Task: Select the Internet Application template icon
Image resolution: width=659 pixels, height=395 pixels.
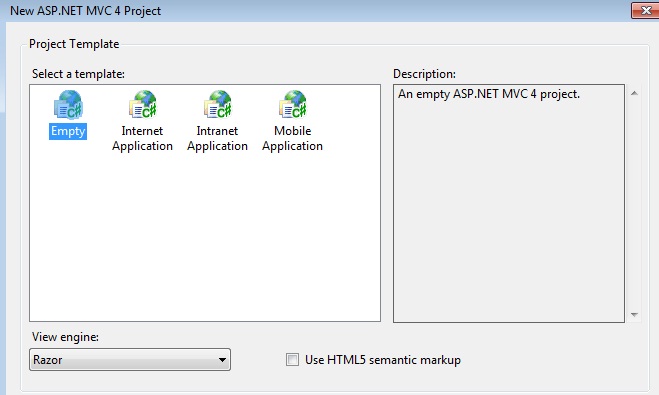Action: pyautogui.click(x=142, y=105)
